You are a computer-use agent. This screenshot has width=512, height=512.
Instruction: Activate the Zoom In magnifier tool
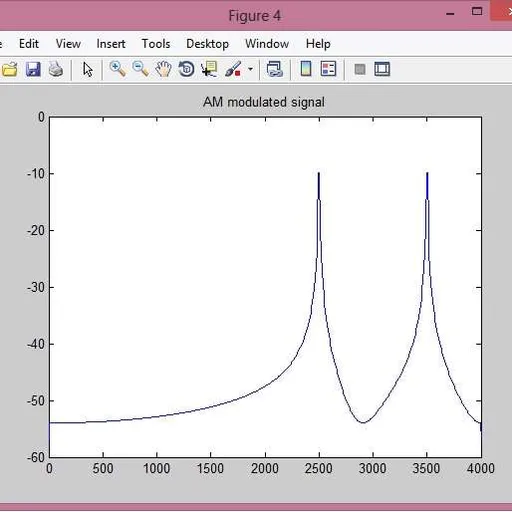[x=118, y=69]
